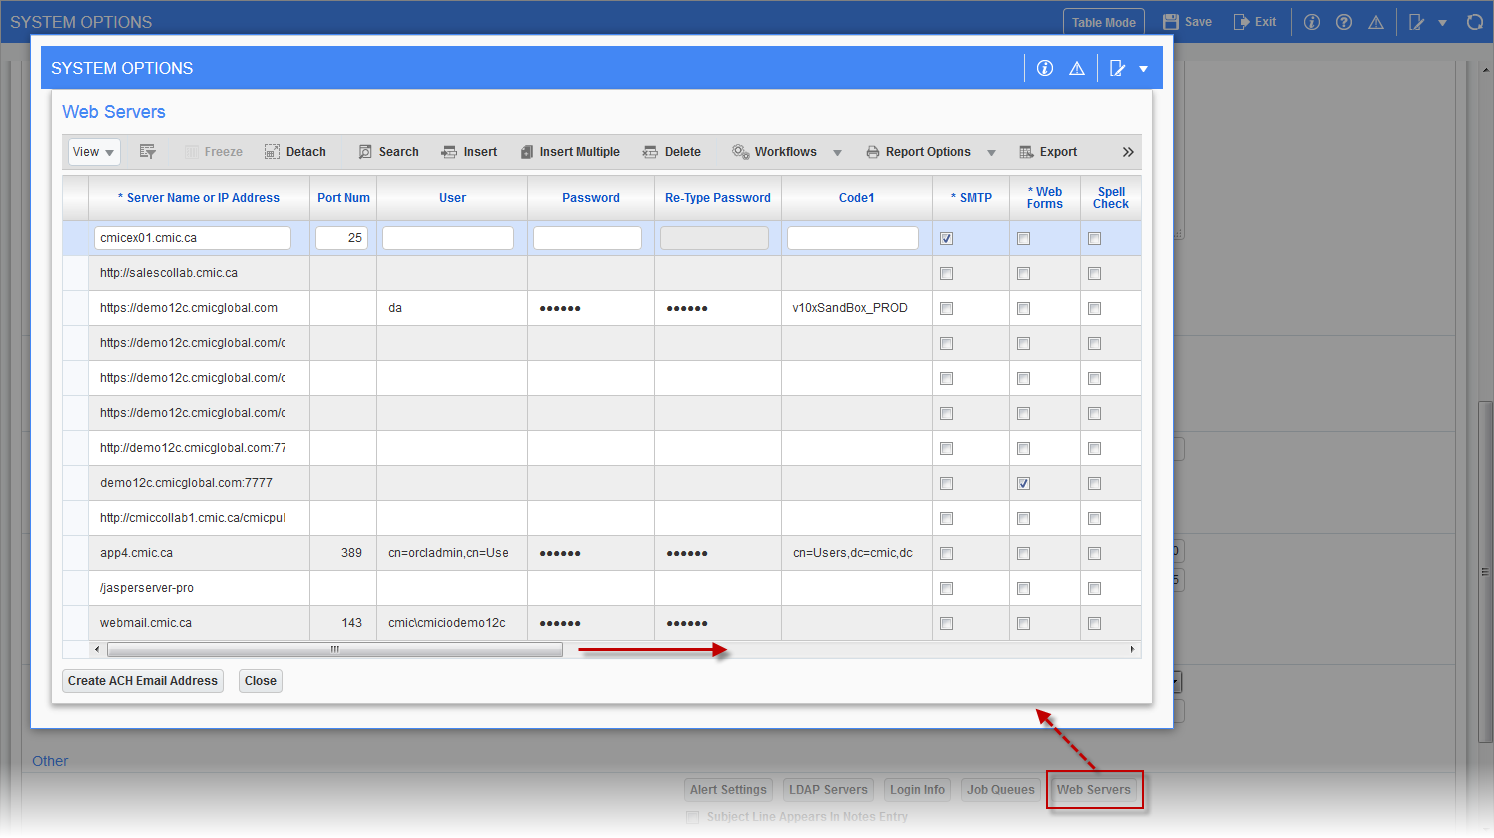Check Web Forms for webmail.cmic.ca row
Image resolution: width=1494 pixels, height=838 pixels.
coord(1023,623)
